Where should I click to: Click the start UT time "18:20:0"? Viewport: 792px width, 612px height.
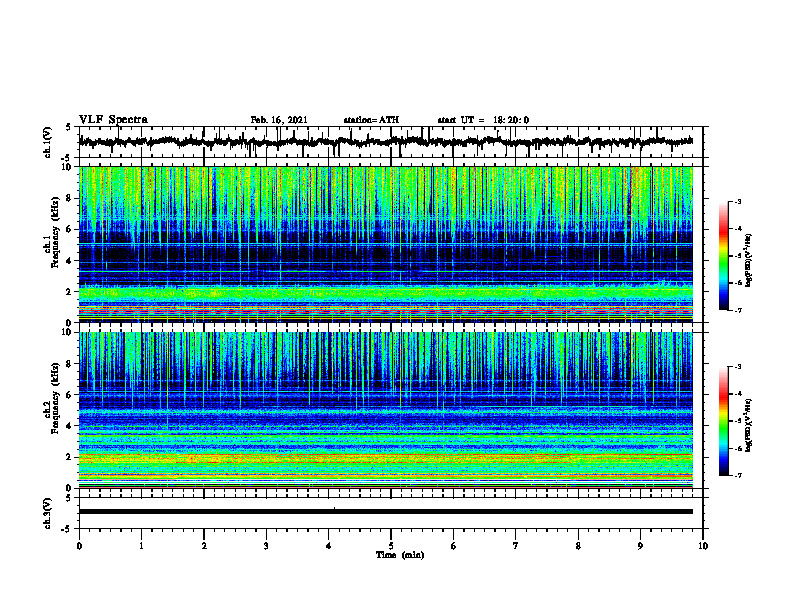point(511,120)
